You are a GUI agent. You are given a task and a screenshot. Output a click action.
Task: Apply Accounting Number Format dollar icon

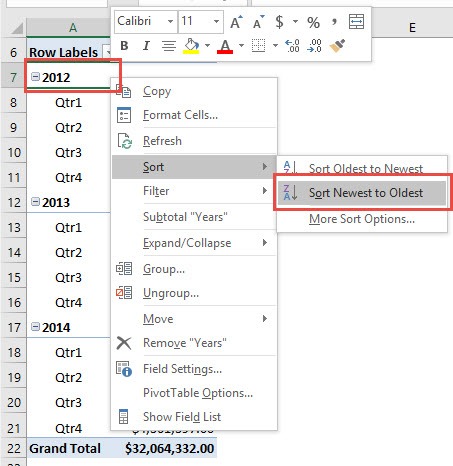279,22
